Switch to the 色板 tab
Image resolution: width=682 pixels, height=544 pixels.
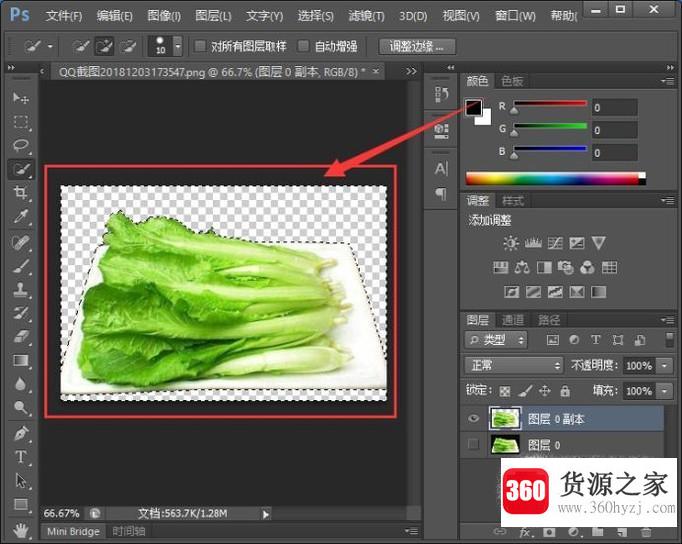pyautogui.click(x=512, y=81)
